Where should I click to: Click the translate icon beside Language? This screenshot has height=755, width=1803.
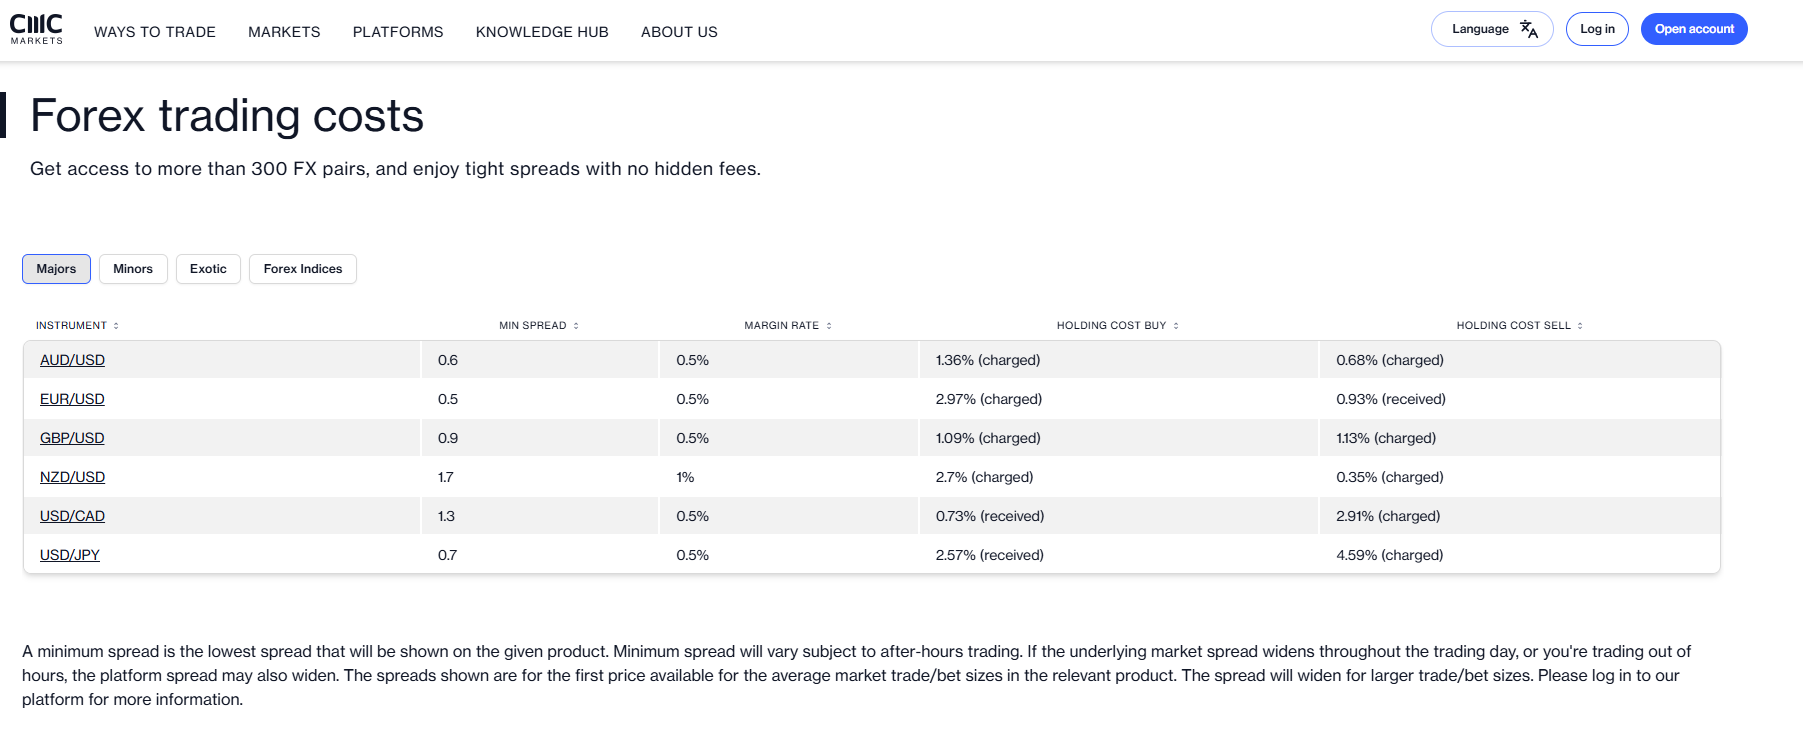tap(1528, 29)
